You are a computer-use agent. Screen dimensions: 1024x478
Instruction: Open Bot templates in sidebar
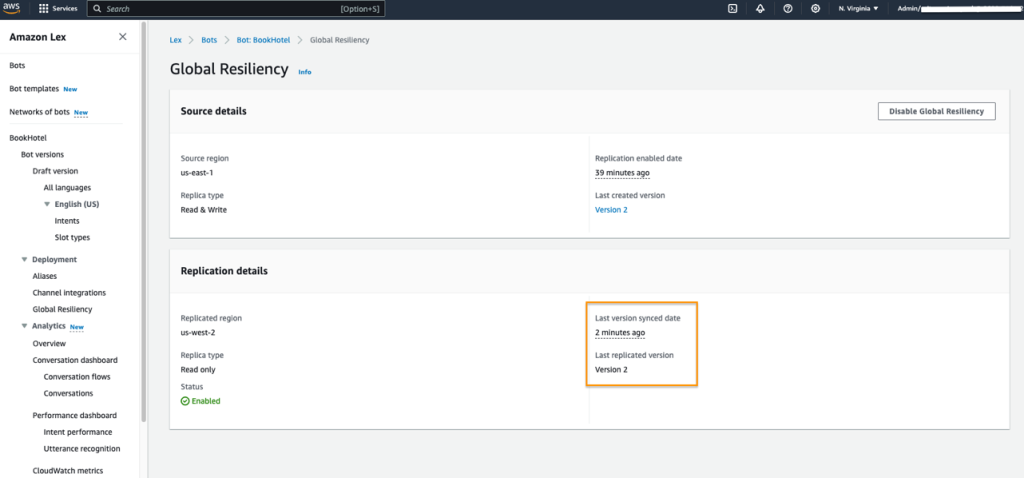point(34,88)
